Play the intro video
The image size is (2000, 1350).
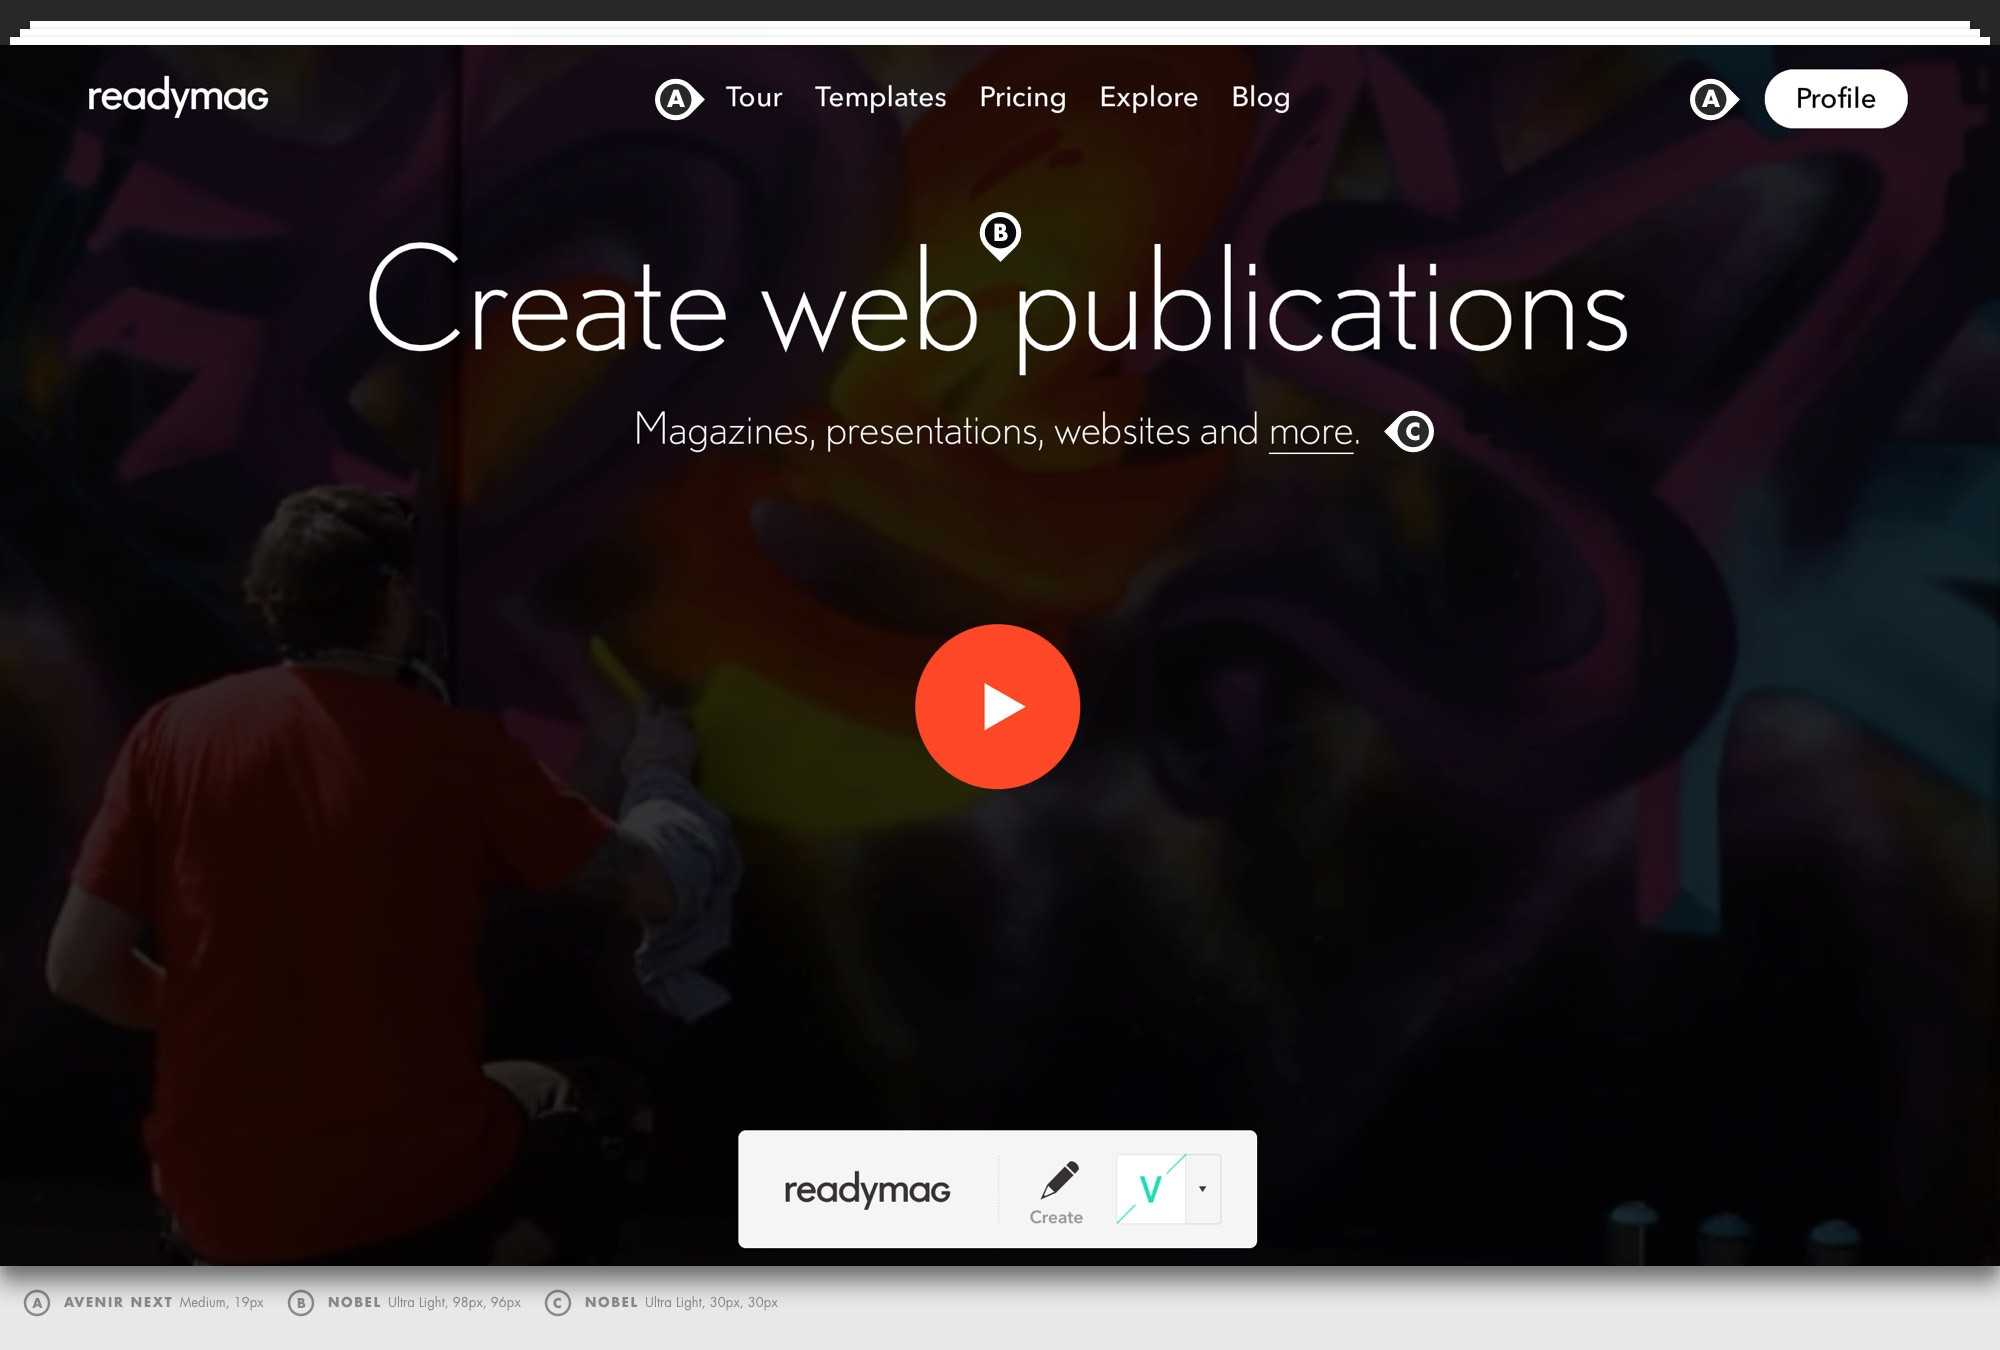[997, 707]
